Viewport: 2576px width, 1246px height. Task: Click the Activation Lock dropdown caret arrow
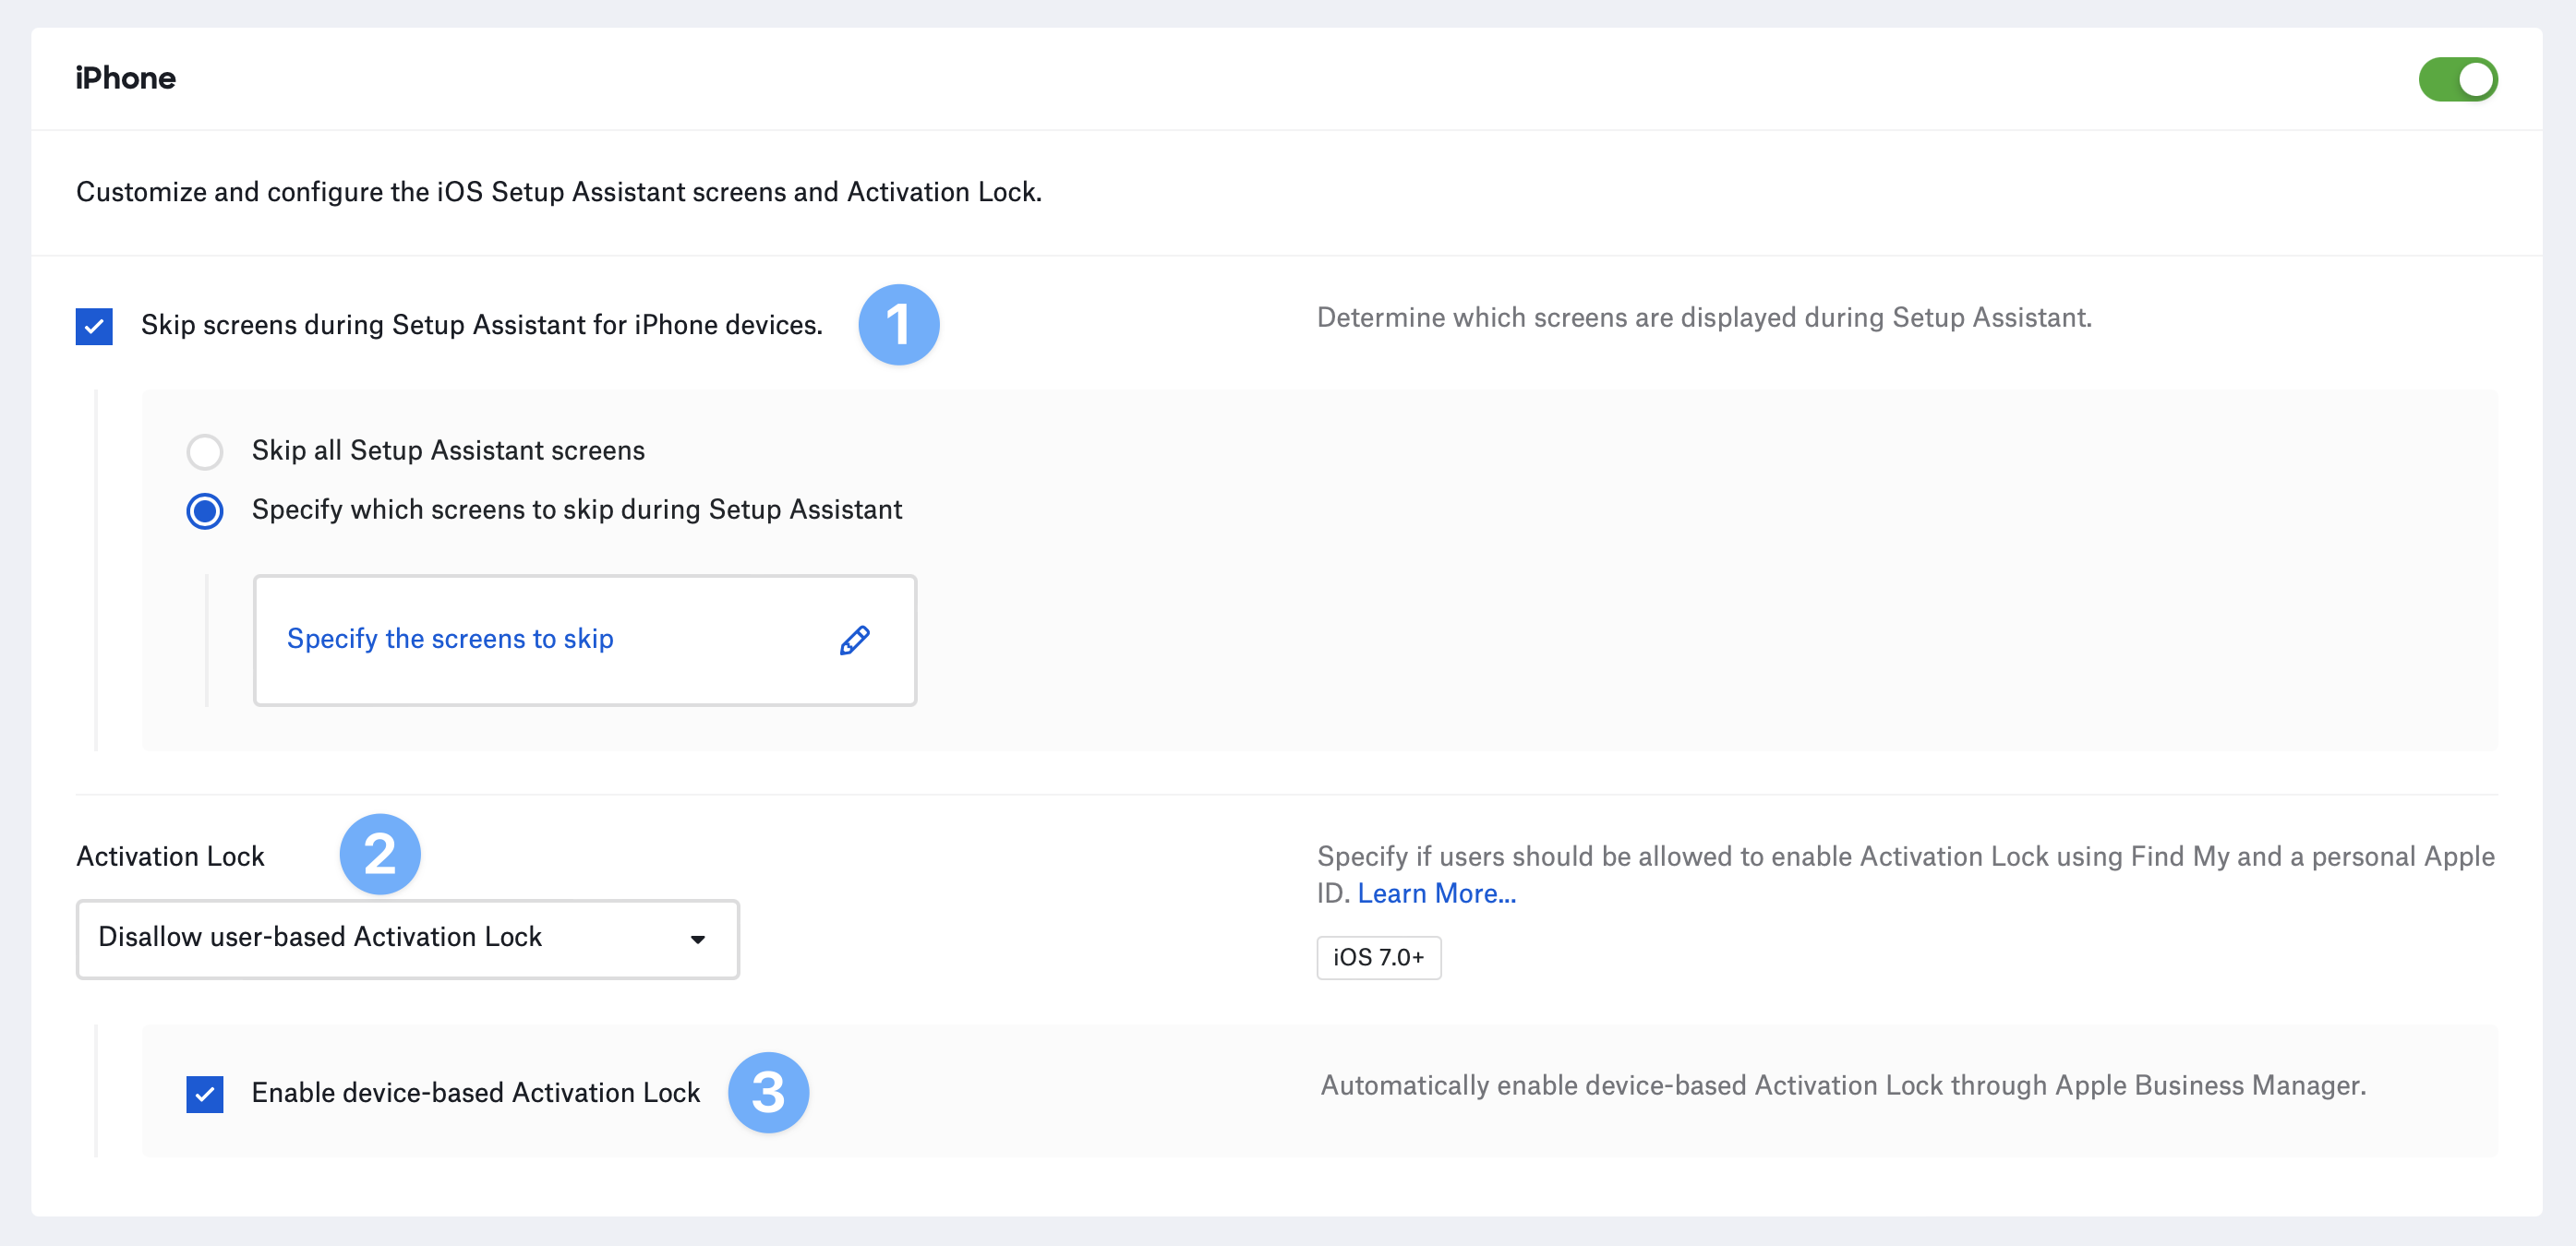click(x=697, y=939)
